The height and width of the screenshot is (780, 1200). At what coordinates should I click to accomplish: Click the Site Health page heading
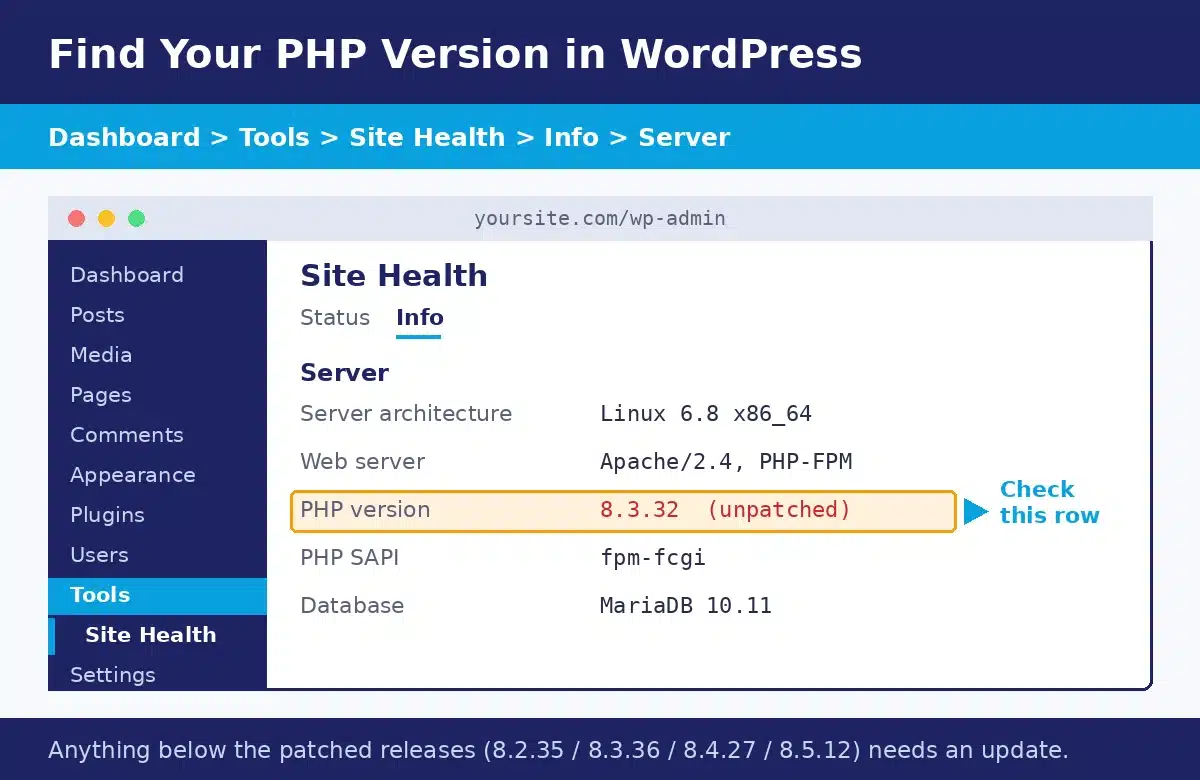394,276
